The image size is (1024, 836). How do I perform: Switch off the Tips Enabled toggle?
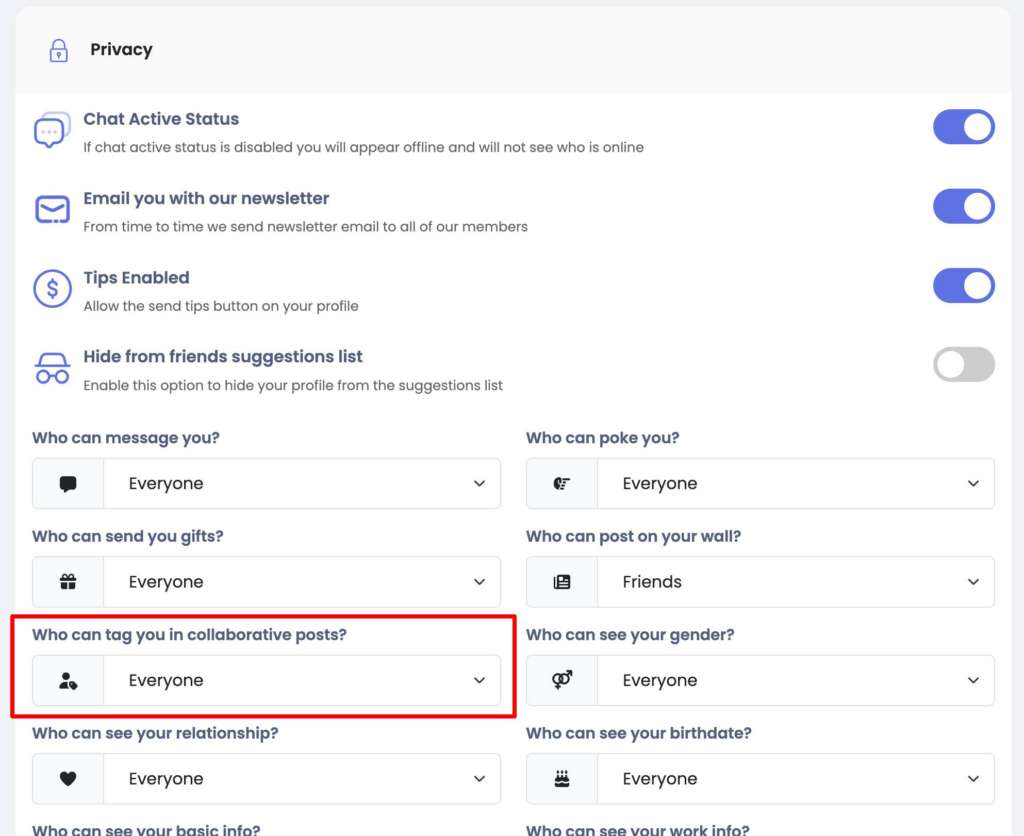[963, 286]
